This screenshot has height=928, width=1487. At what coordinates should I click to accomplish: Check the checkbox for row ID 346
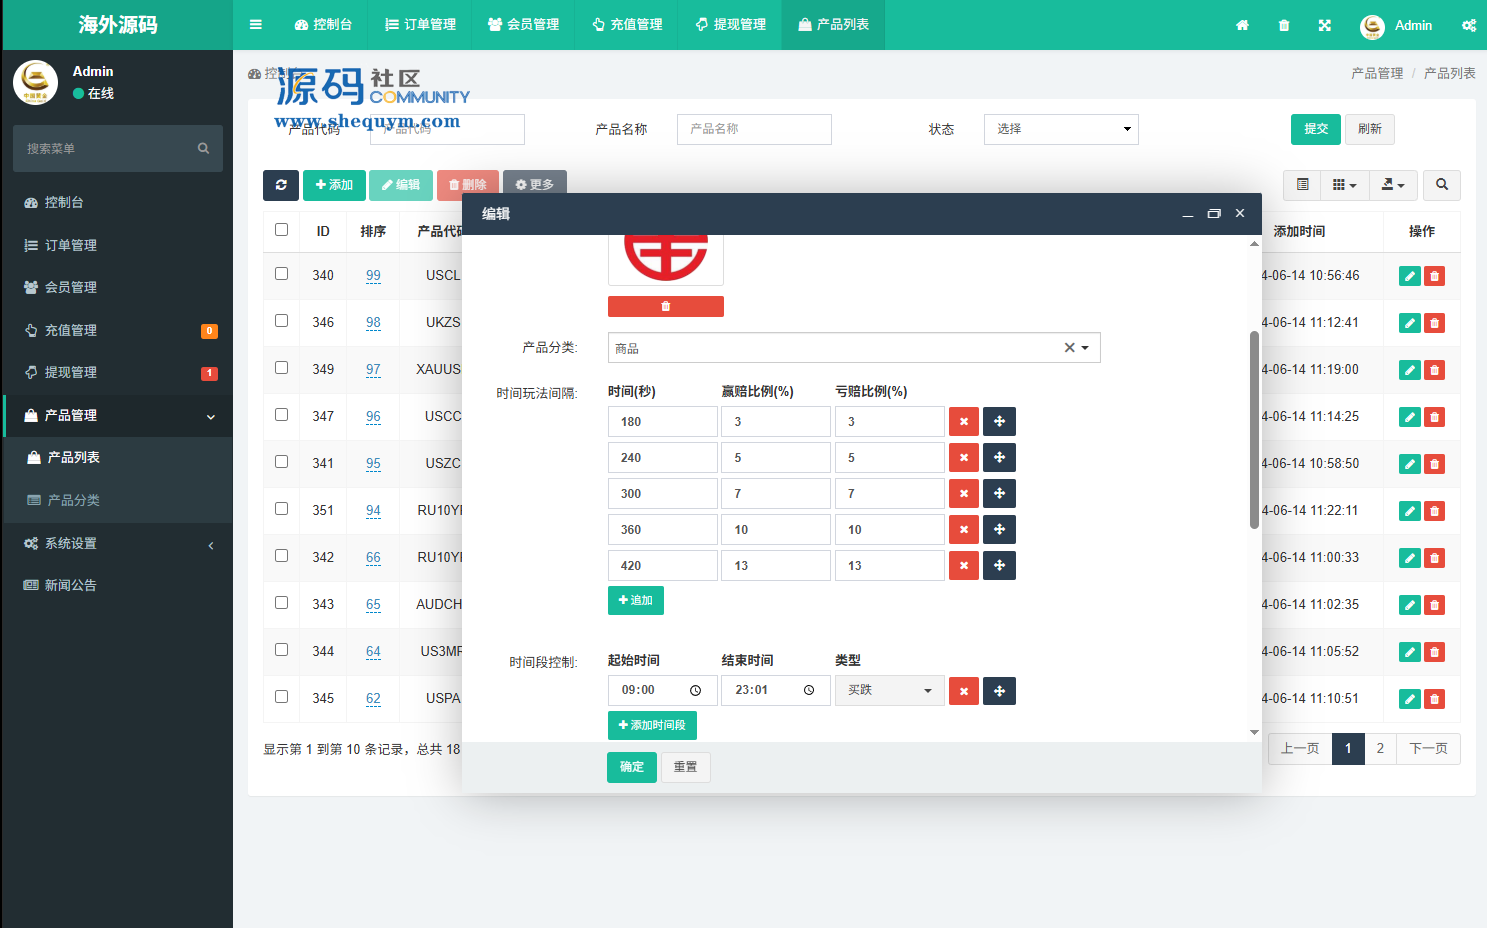tap(282, 321)
